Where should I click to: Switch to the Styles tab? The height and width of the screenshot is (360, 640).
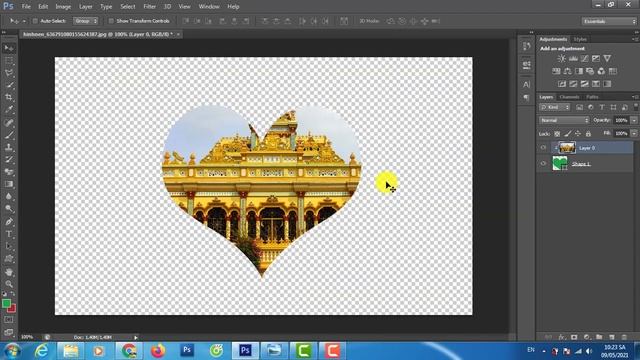click(580, 40)
